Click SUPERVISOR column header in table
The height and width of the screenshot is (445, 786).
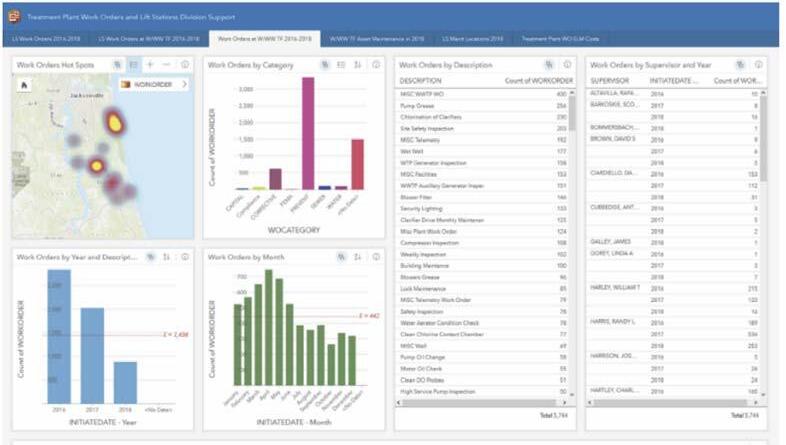[x=610, y=81]
